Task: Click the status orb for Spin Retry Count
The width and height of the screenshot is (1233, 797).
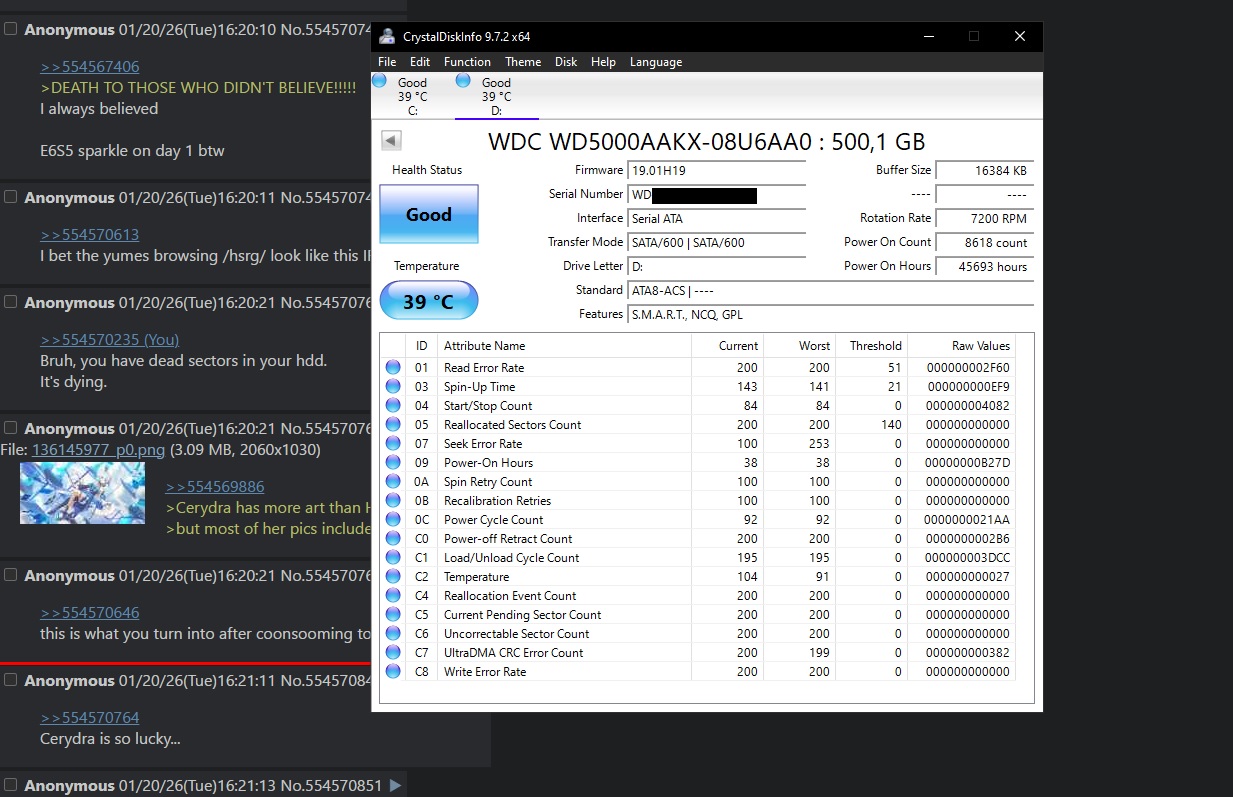Action: tap(393, 482)
